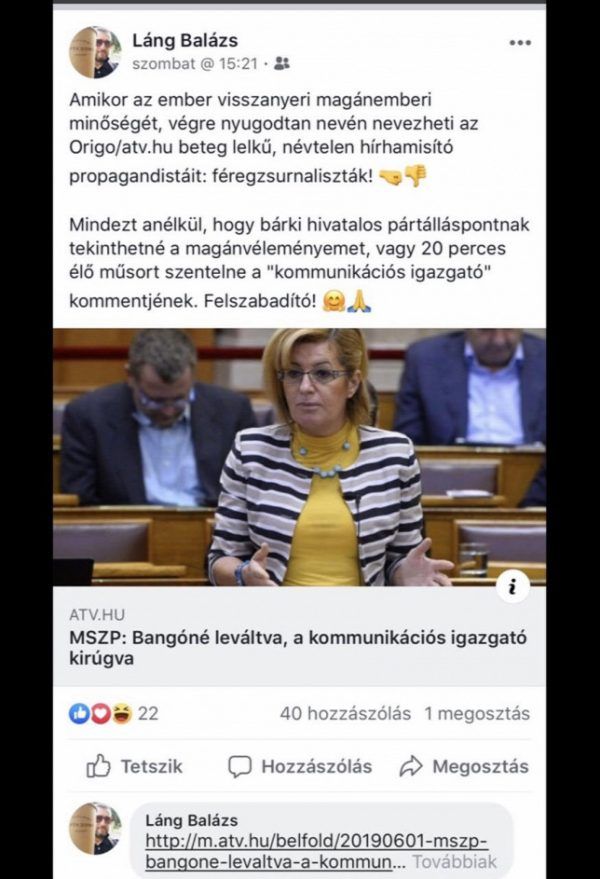Click the thumbs-up Tetszik icon

pyautogui.click(x=99, y=765)
